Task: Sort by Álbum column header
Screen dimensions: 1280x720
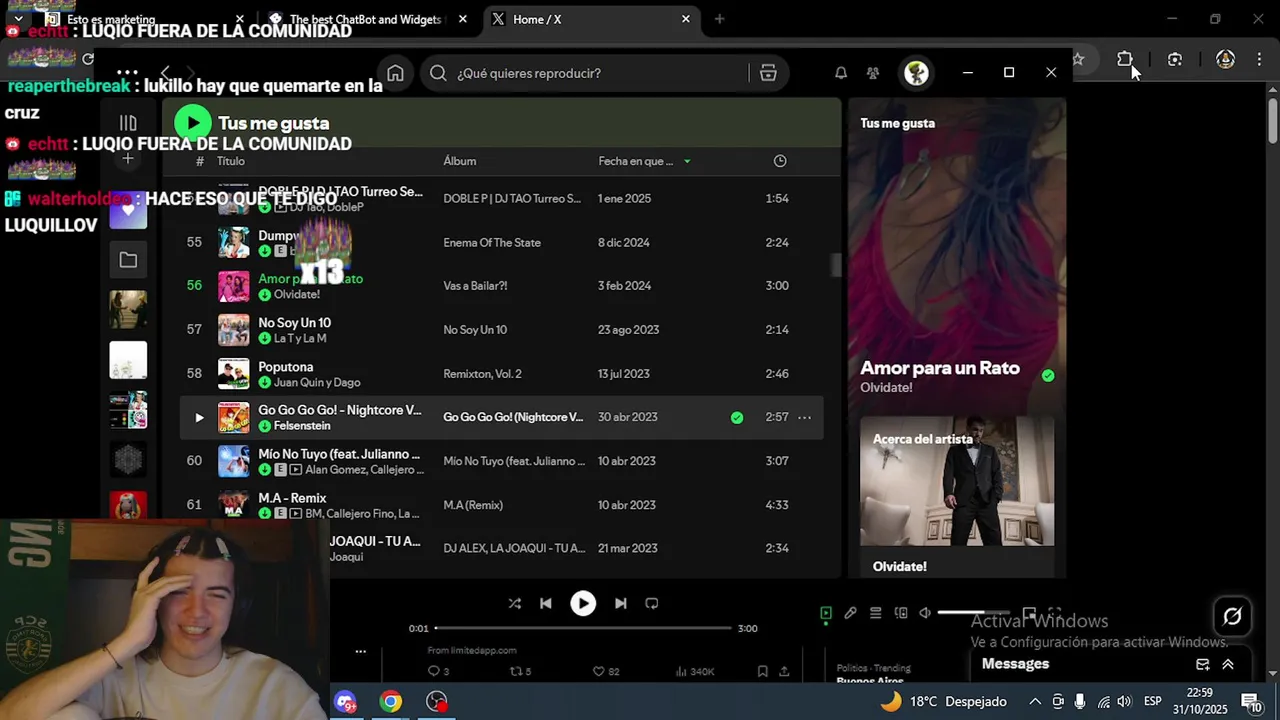Action: click(460, 161)
